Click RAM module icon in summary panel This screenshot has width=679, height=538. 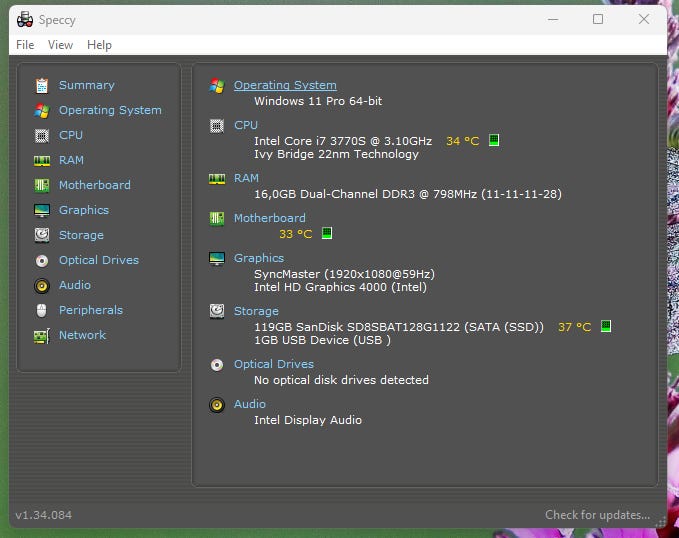click(217, 178)
